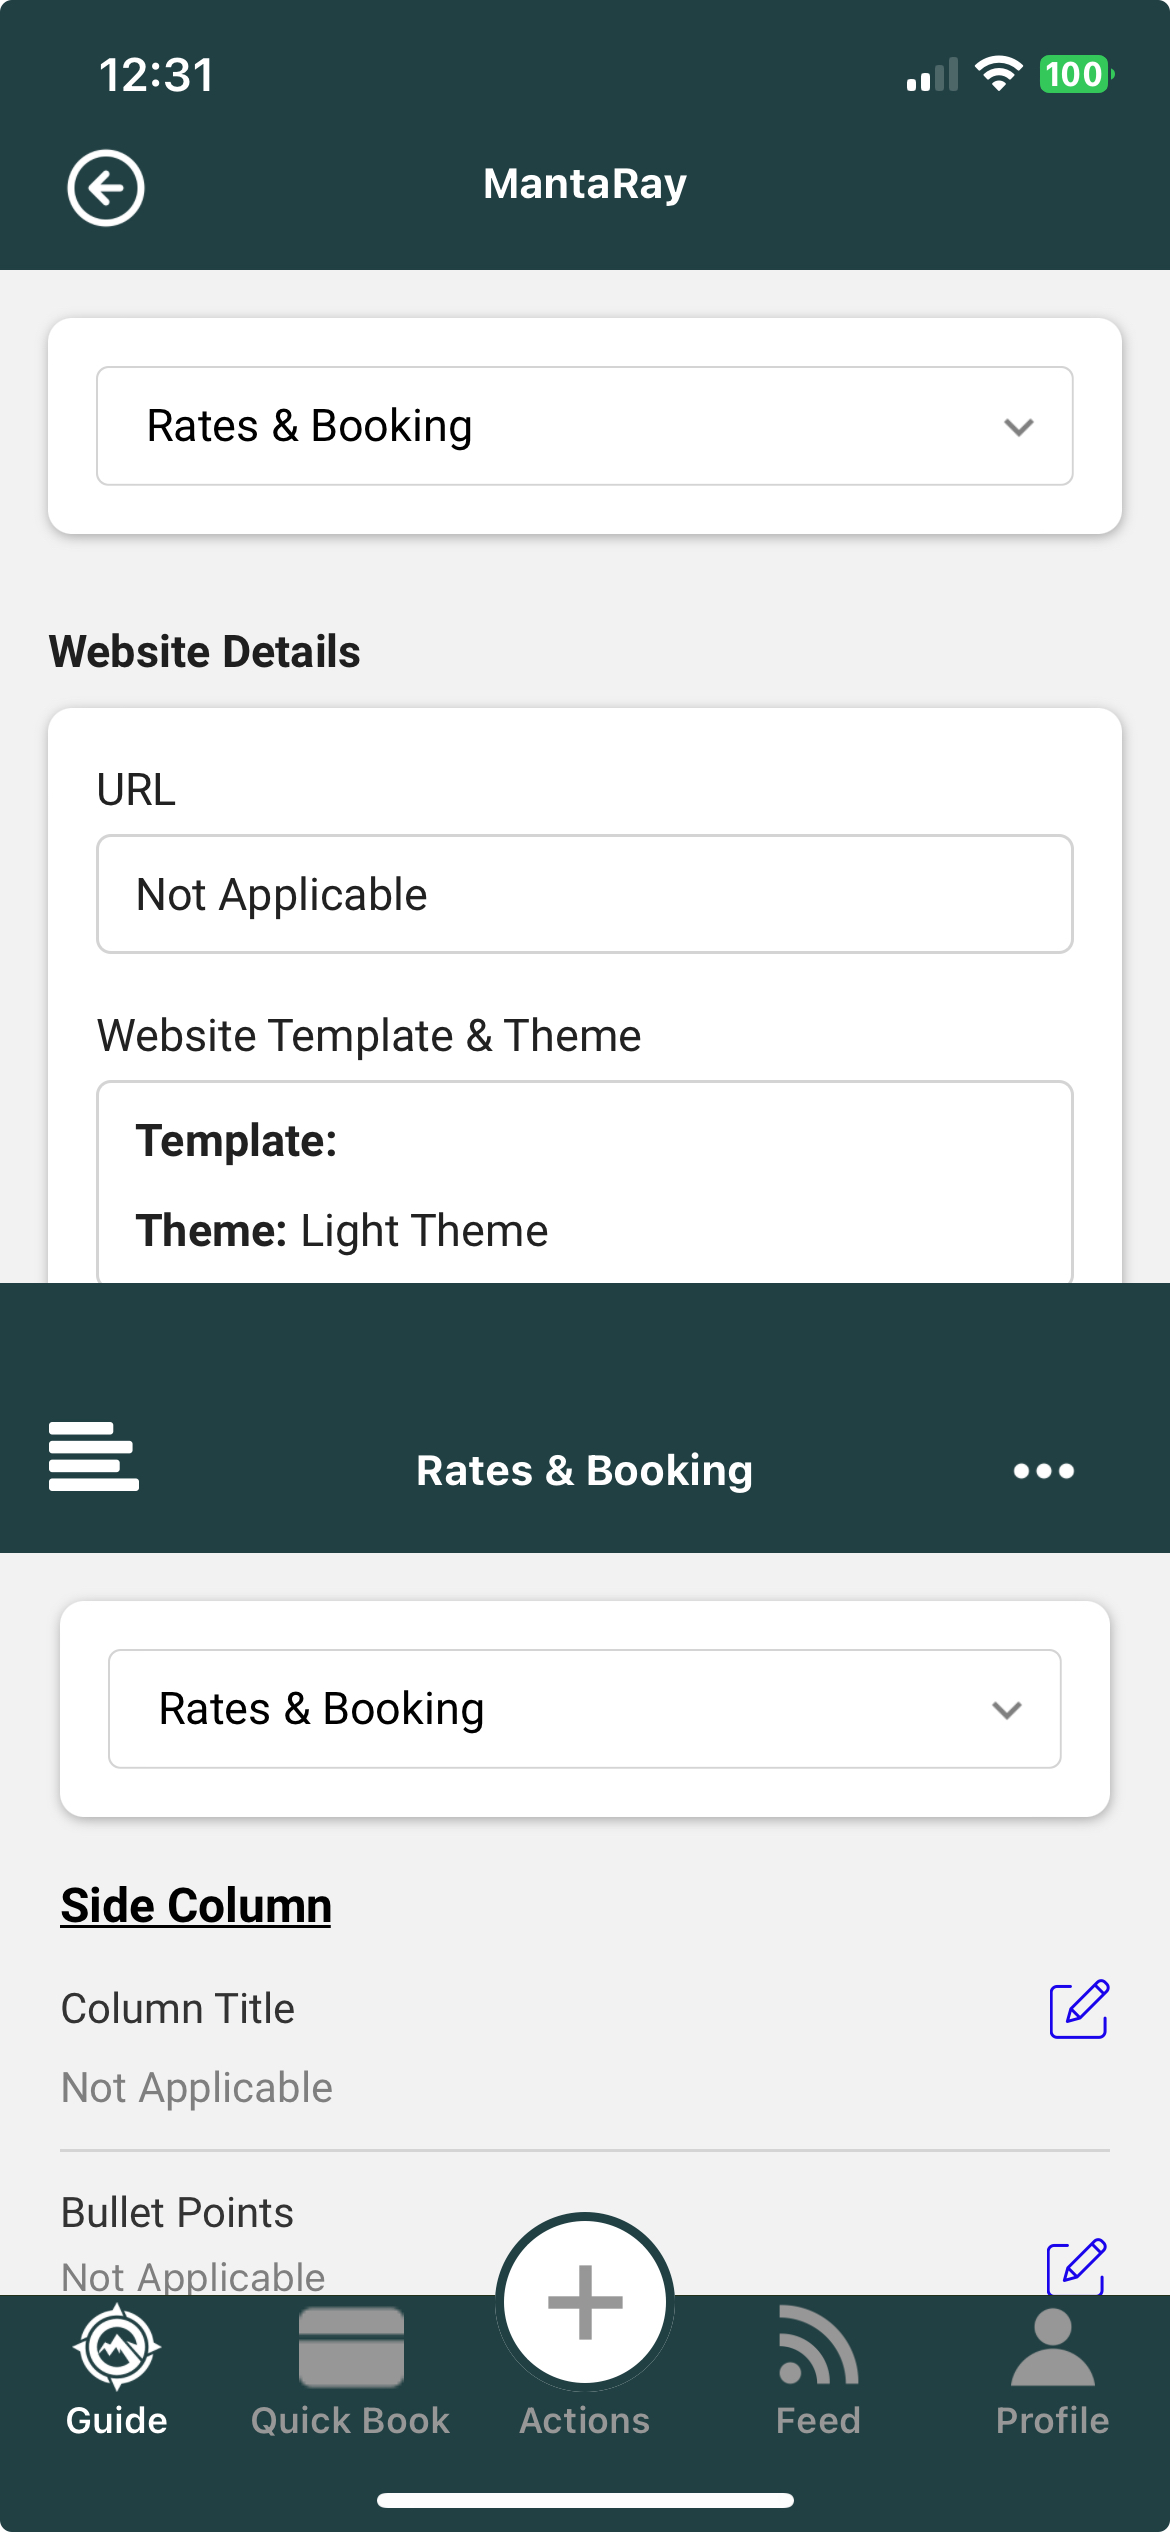1170x2532 pixels.
Task: Tap the back arrow icon
Action: click(105, 187)
